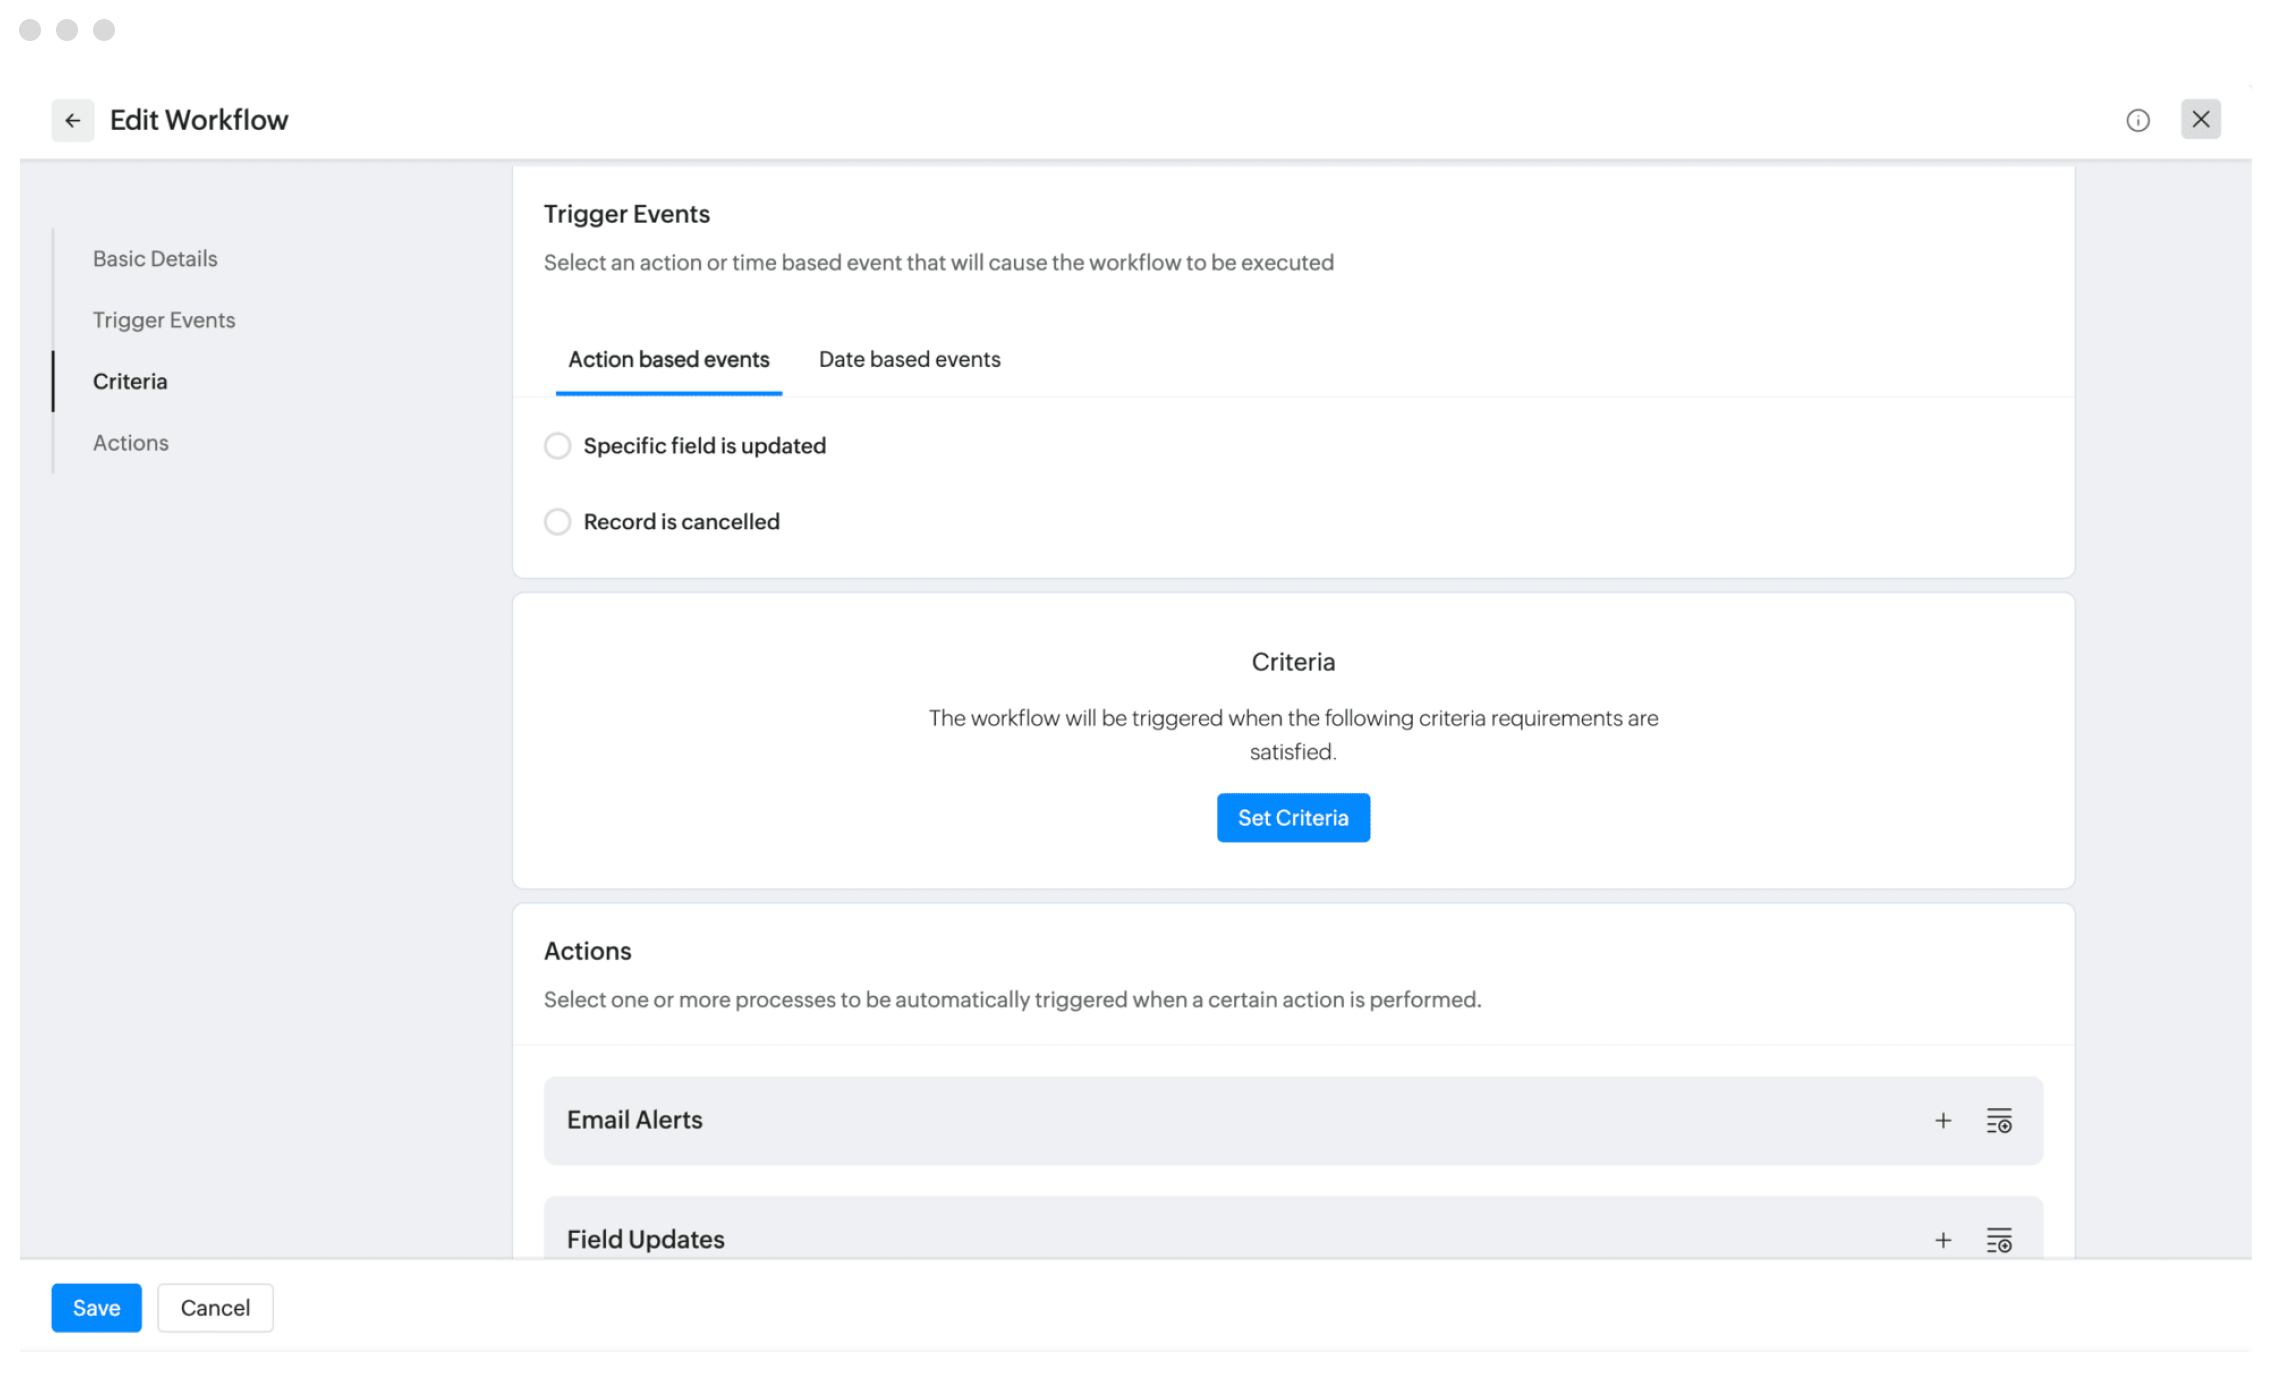Screen dimensions: 2272x1384
Task: Click the Email Alerts manage icon
Action: (1999, 1120)
